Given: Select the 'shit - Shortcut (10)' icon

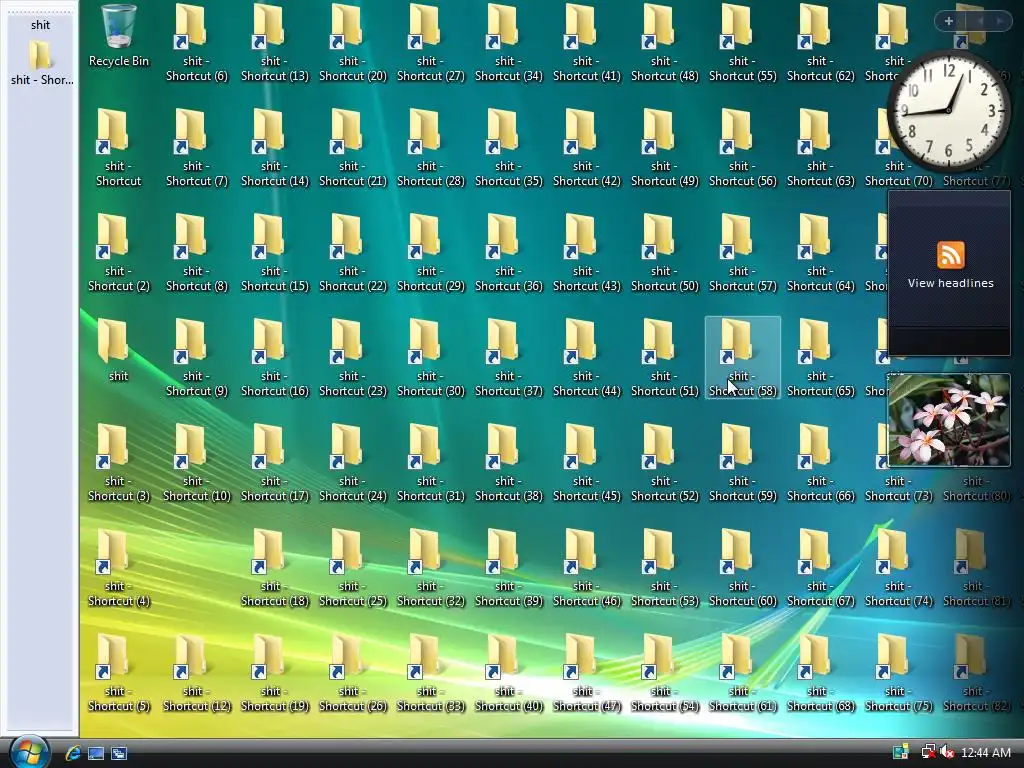Looking at the screenshot, I should [x=197, y=463].
